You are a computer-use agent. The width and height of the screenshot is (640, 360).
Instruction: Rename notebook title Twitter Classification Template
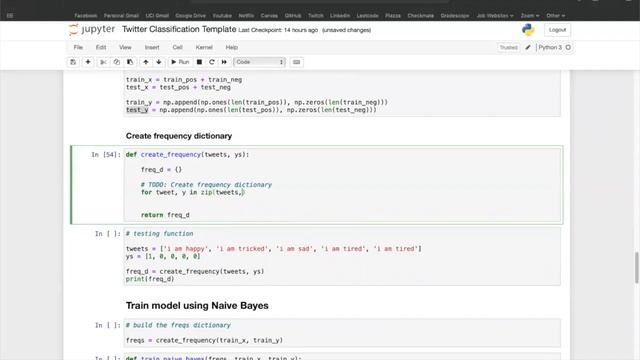(x=179, y=29)
